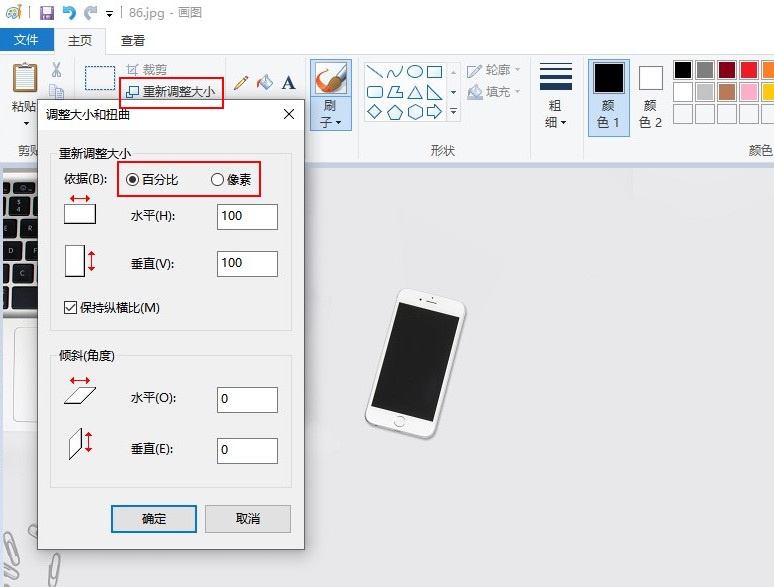Screen dimensions: 774x587
Task: Pick the bright red palette swatch
Action: pos(749,70)
